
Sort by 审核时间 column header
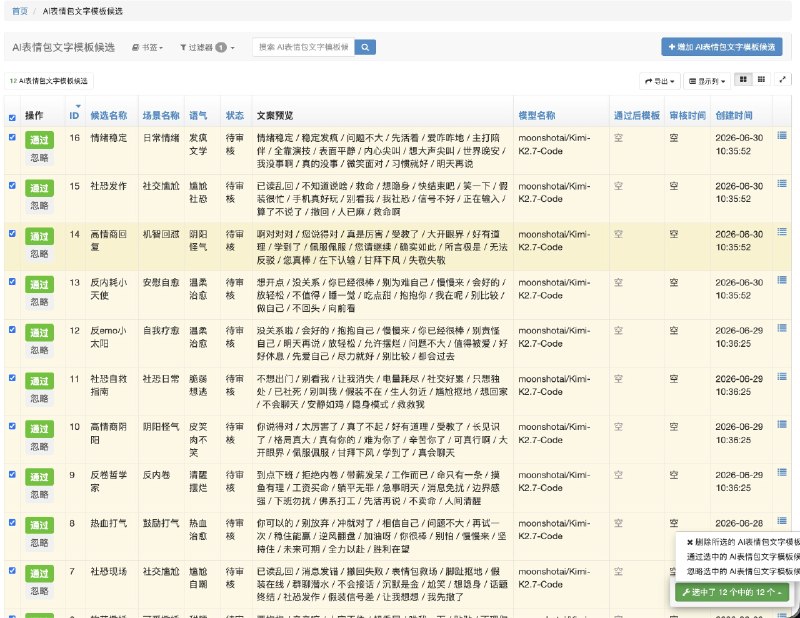(x=687, y=116)
